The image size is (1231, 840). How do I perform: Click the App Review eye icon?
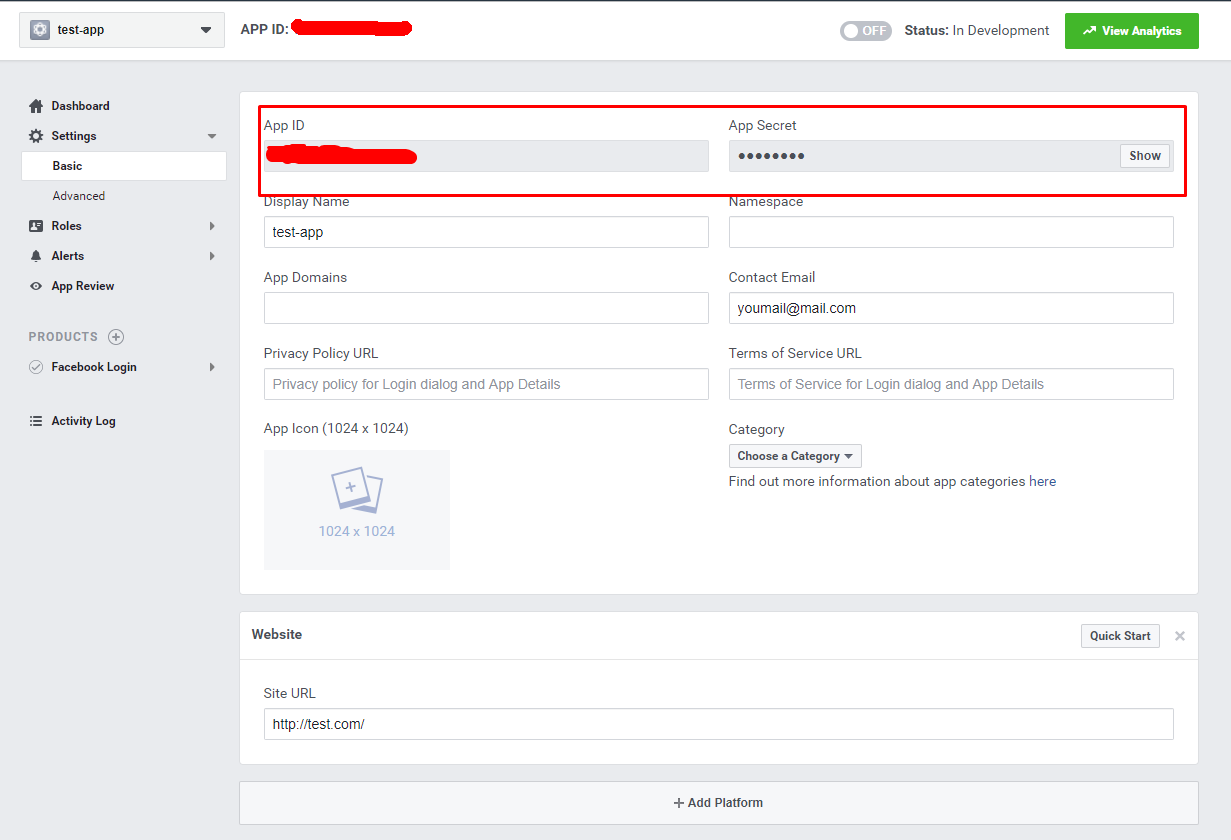coord(36,286)
